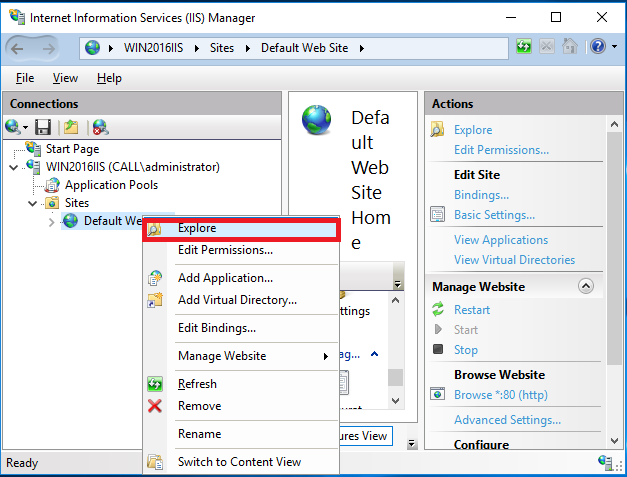Collapse the WIN2016IIS server node

coord(14,167)
